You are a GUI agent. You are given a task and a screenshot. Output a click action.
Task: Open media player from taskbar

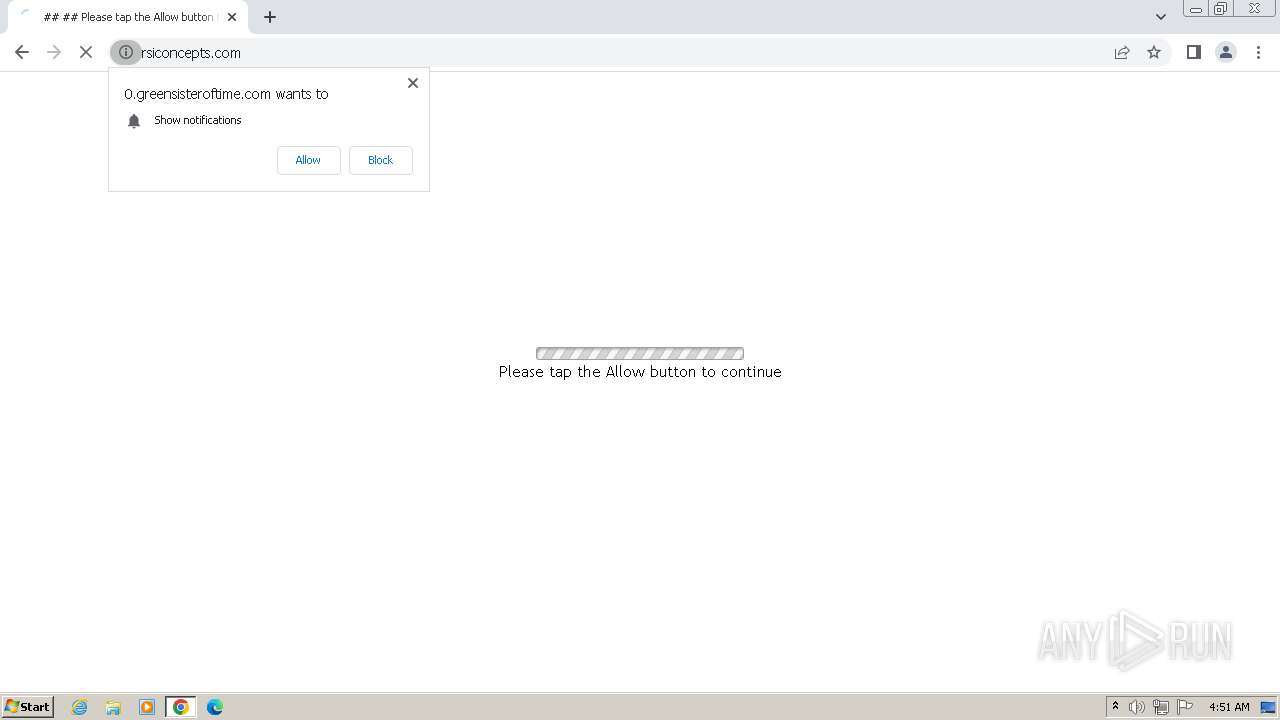coord(147,707)
